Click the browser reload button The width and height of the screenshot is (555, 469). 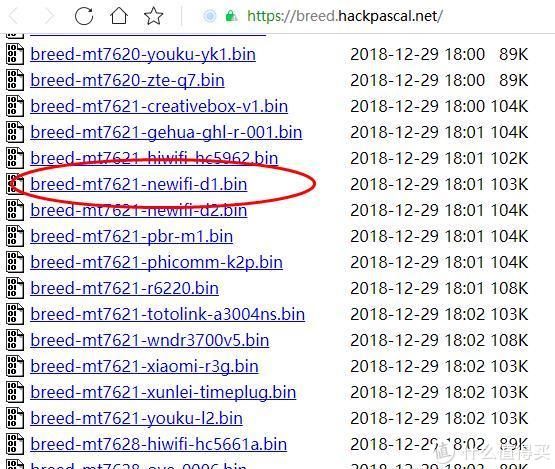[x=84, y=16]
